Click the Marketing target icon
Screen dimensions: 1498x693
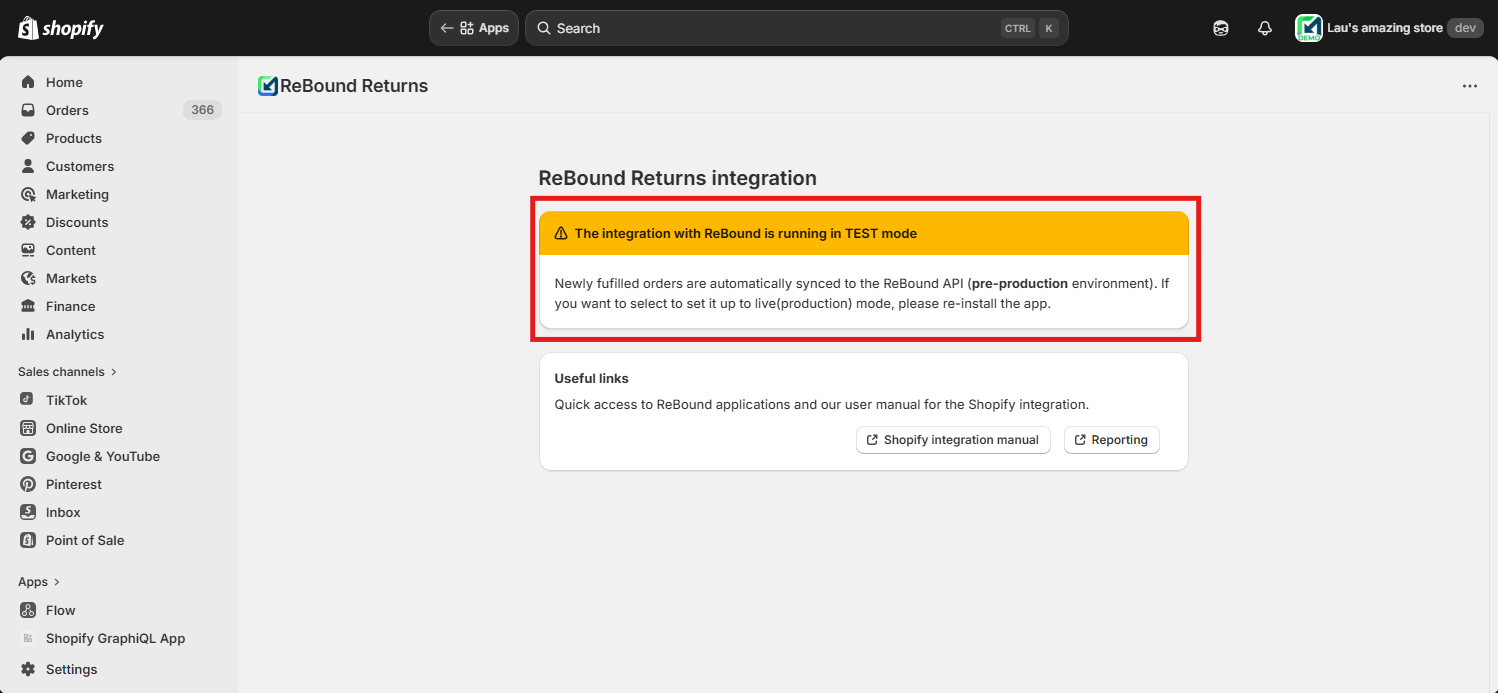[x=28, y=194]
